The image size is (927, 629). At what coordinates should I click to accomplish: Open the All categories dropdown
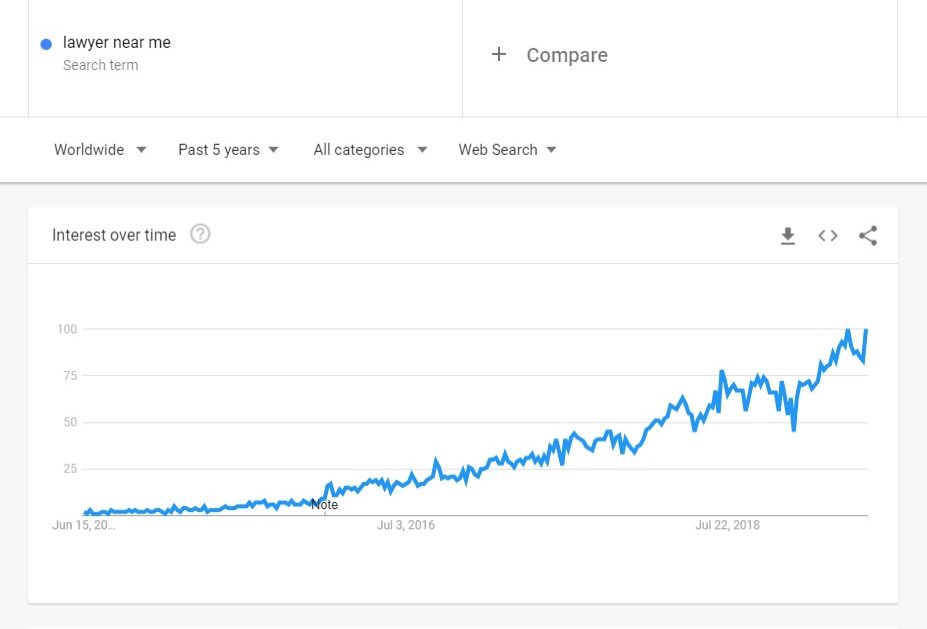coord(370,150)
